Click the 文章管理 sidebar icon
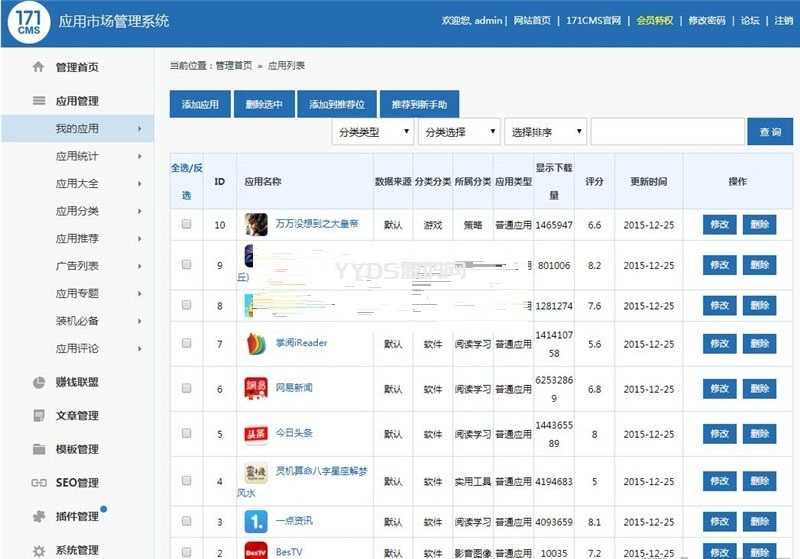The image size is (800, 559). click(x=39, y=416)
